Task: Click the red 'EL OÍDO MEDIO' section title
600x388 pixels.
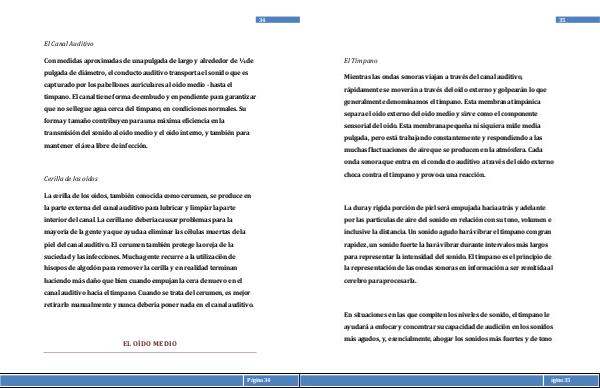Action: click(150, 344)
